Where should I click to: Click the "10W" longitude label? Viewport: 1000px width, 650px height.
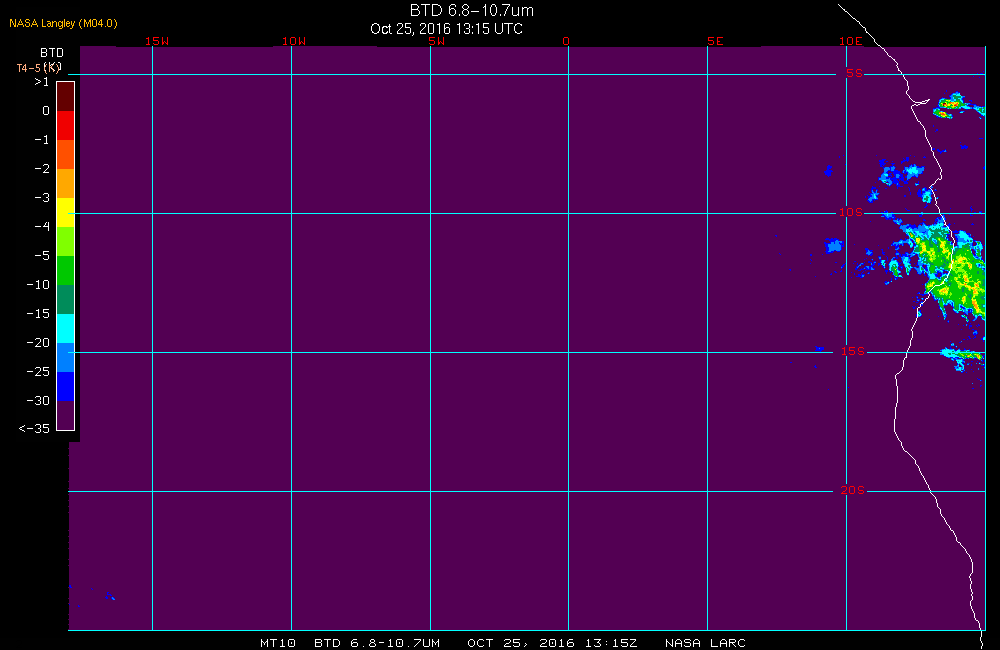[294, 41]
